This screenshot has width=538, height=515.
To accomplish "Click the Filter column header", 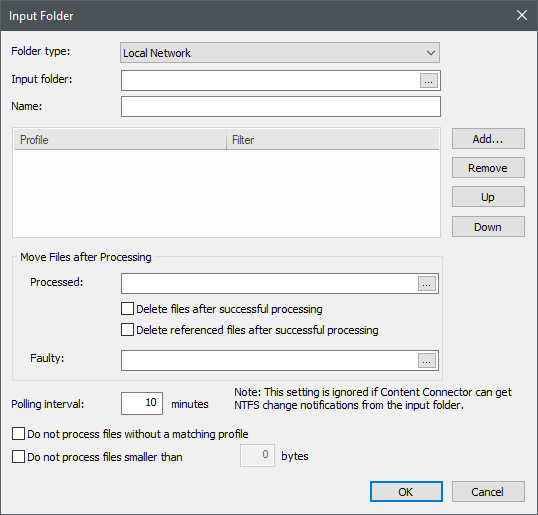I will [x=332, y=140].
